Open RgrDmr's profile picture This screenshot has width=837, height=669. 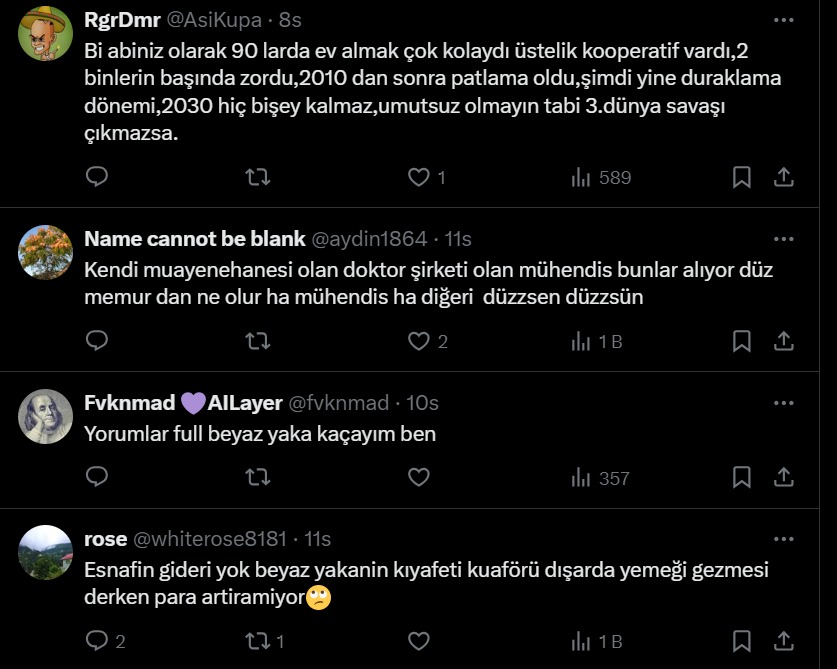46,35
